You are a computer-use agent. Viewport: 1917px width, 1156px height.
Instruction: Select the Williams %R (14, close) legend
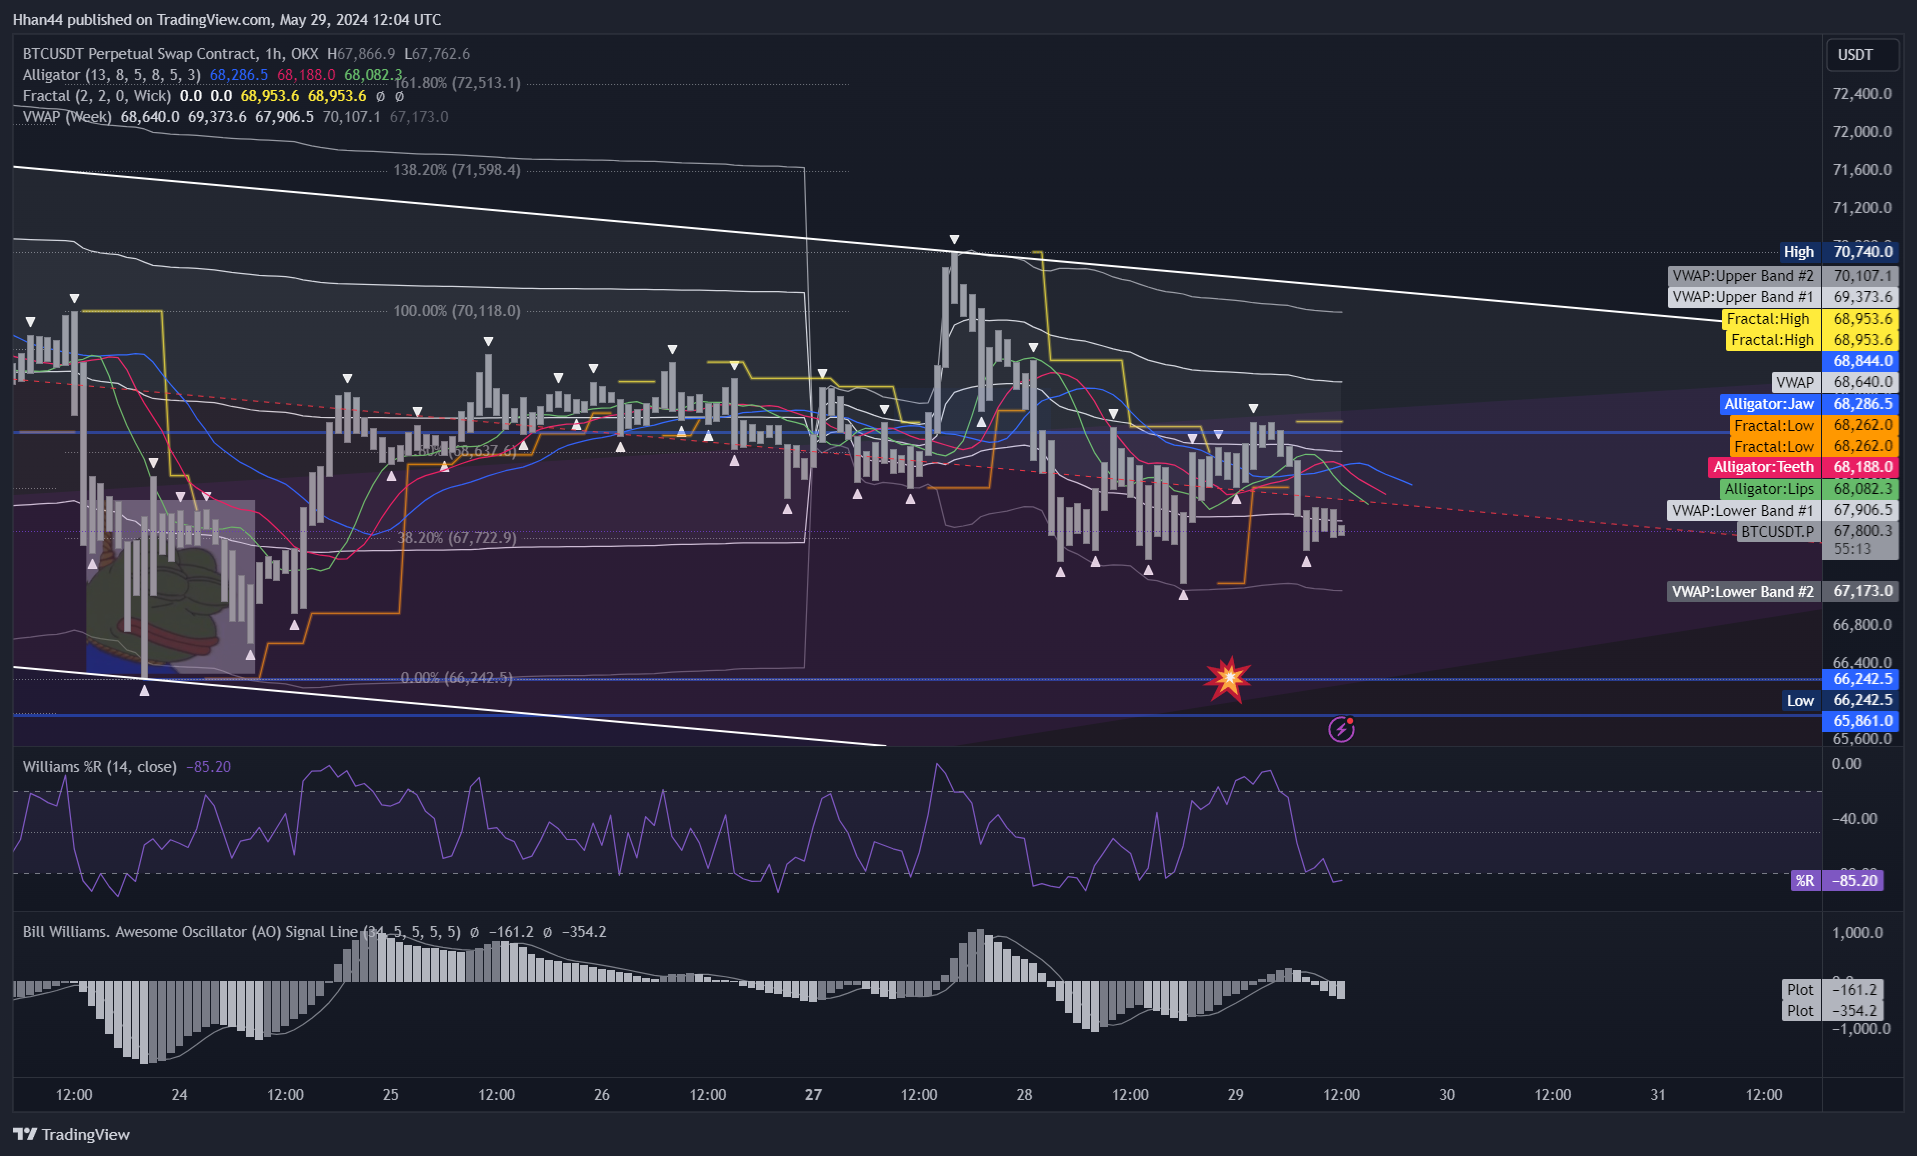coord(99,767)
